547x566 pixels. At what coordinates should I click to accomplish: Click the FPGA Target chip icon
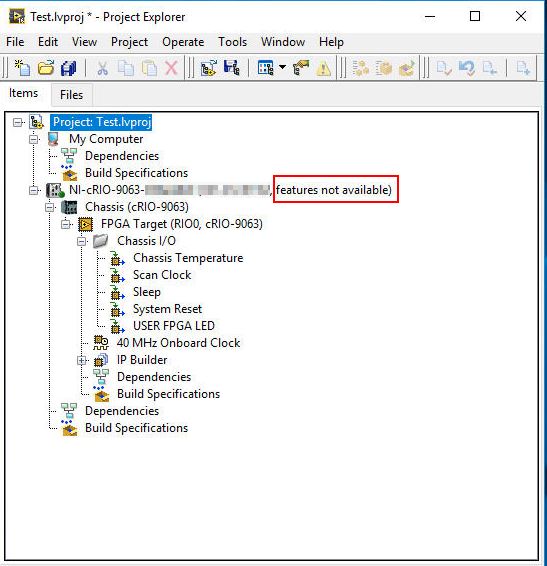point(86,224)
